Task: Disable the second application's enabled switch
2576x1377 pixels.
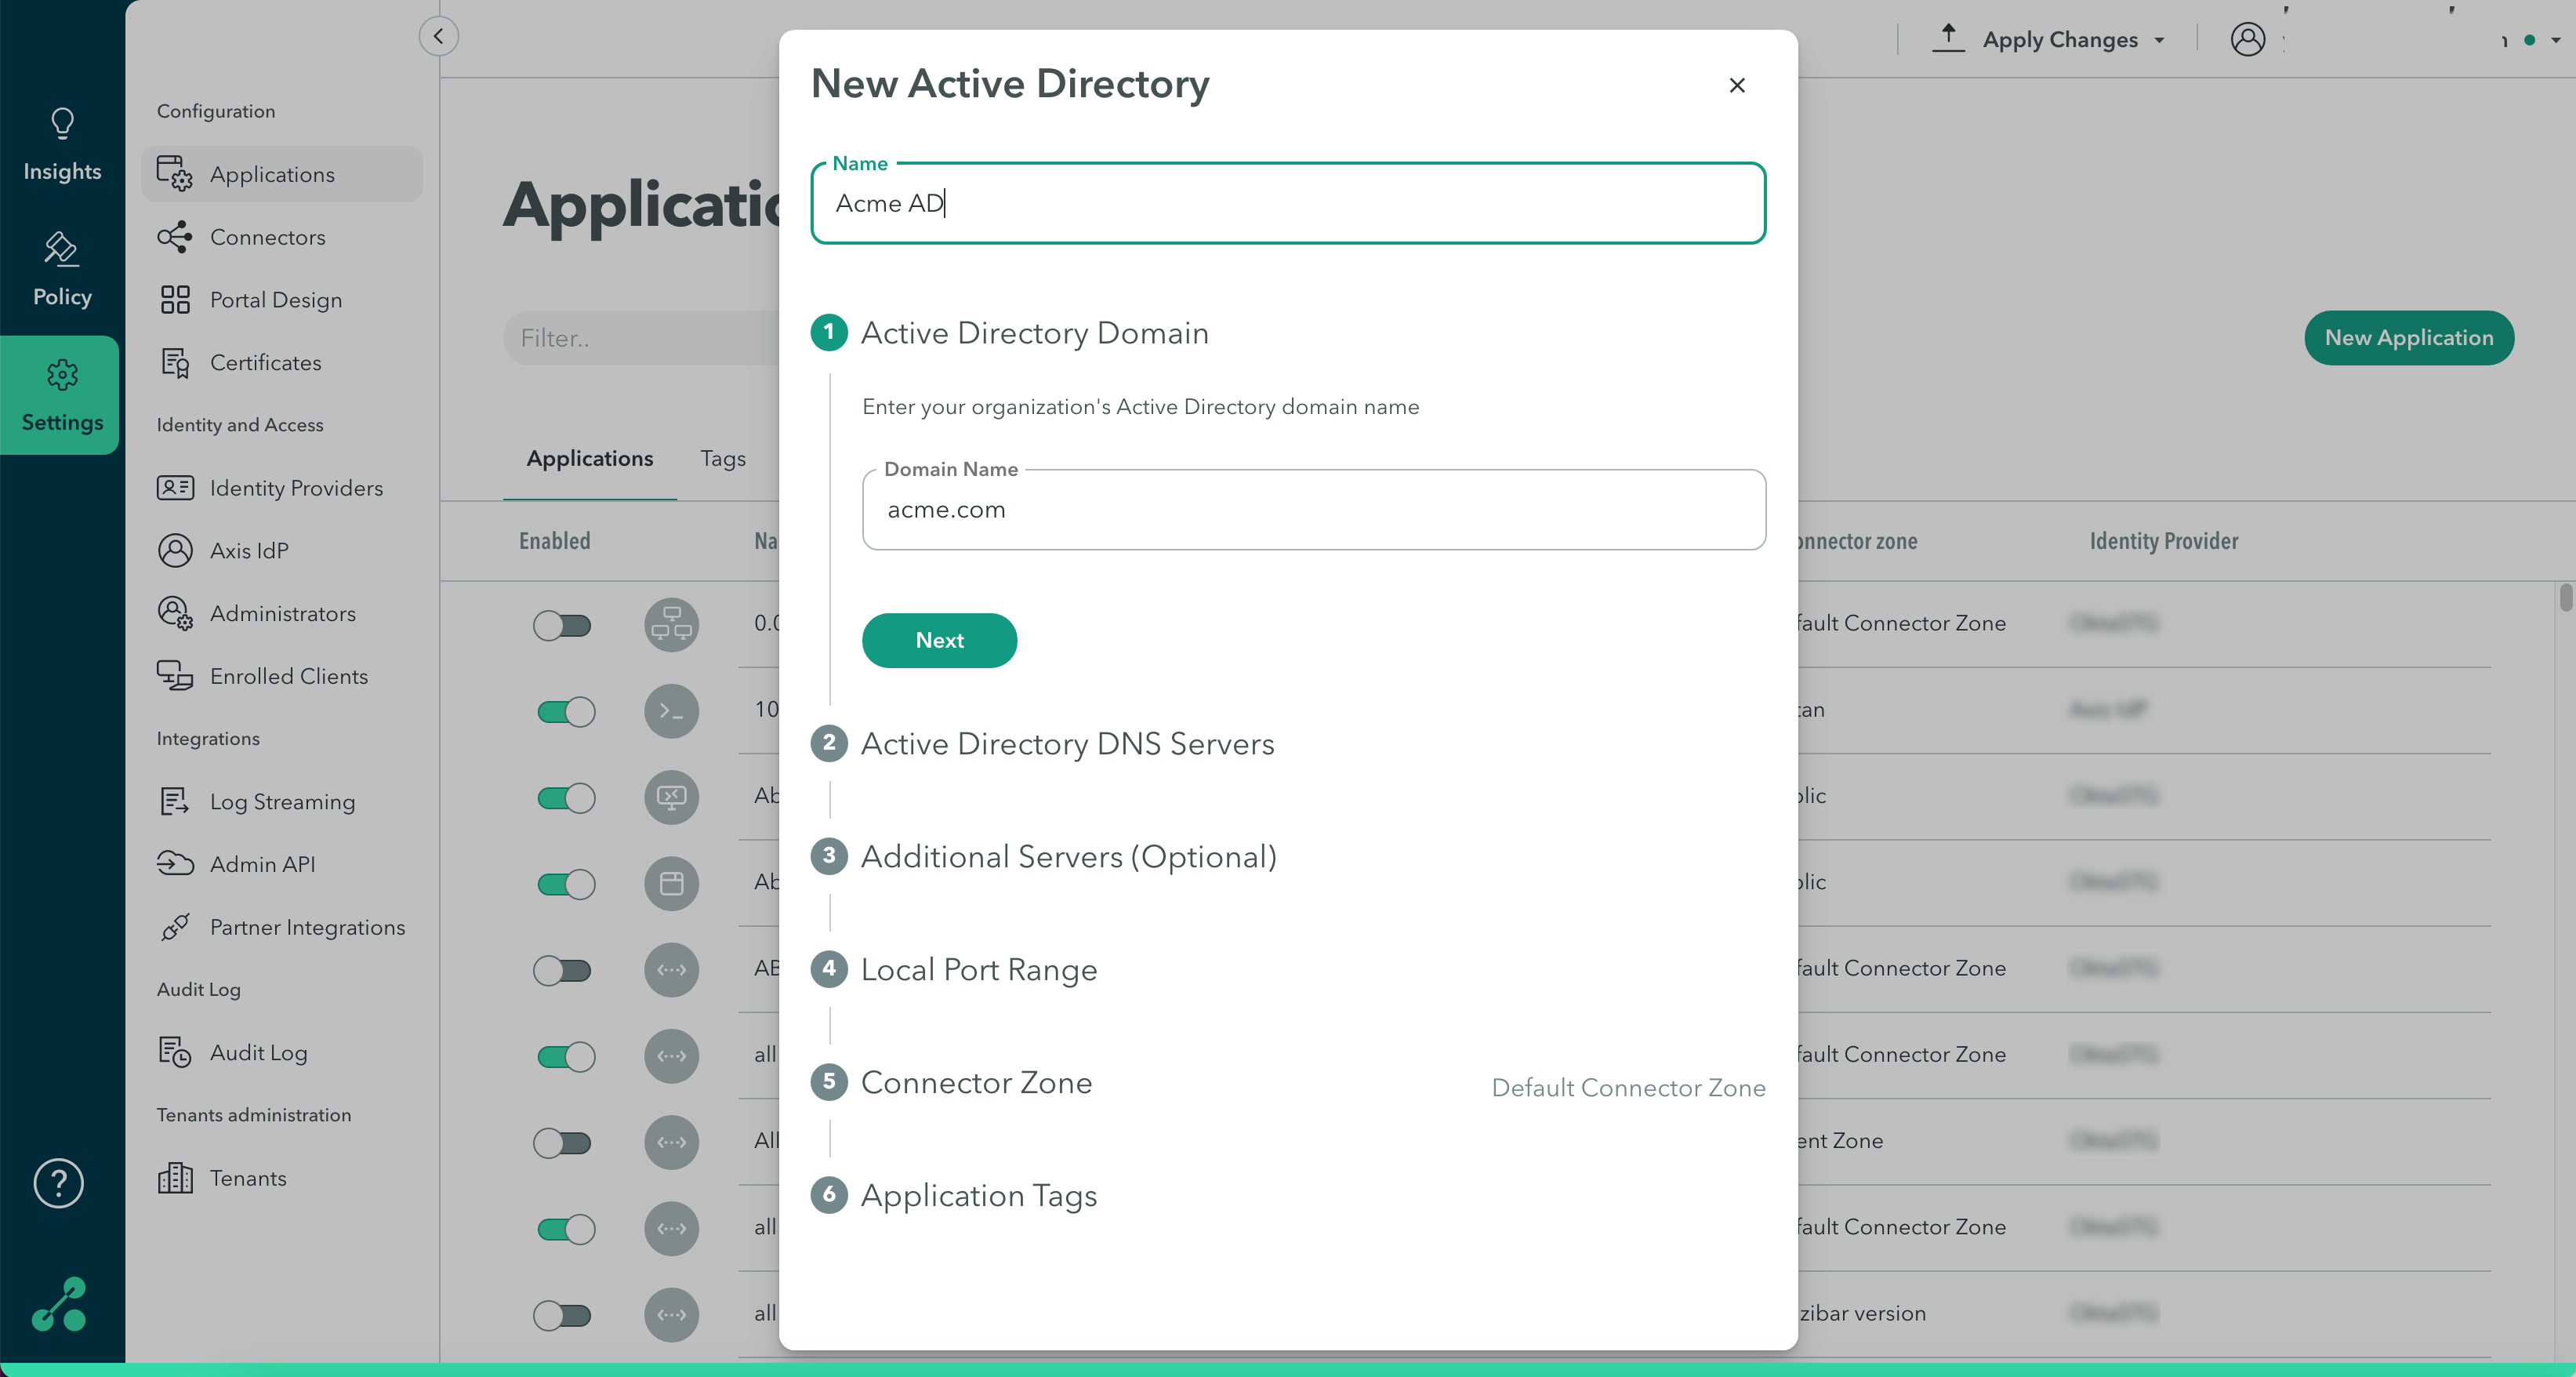Action: click(566, 712)
